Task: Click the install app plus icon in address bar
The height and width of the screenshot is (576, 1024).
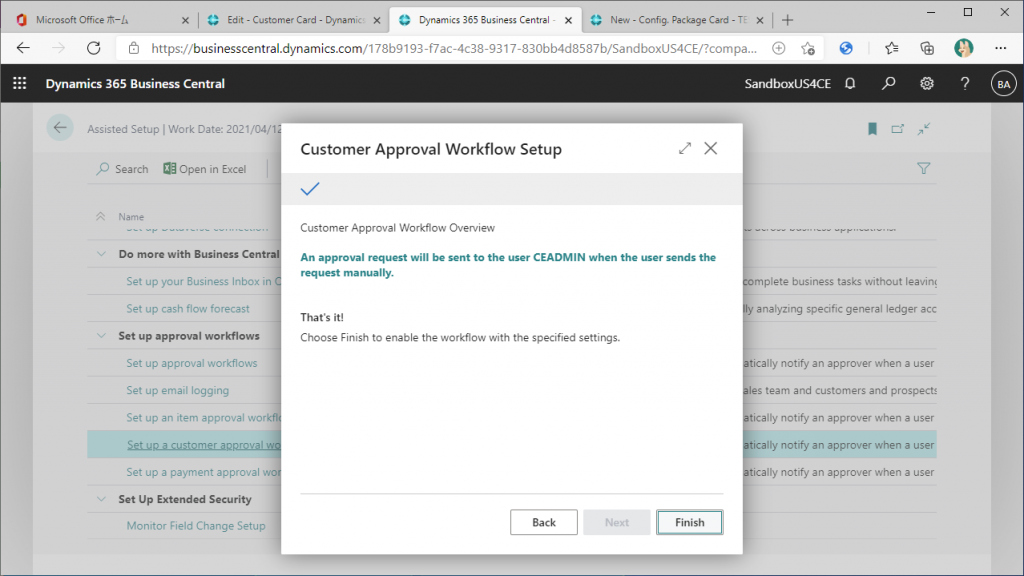Action: point(778,48)
